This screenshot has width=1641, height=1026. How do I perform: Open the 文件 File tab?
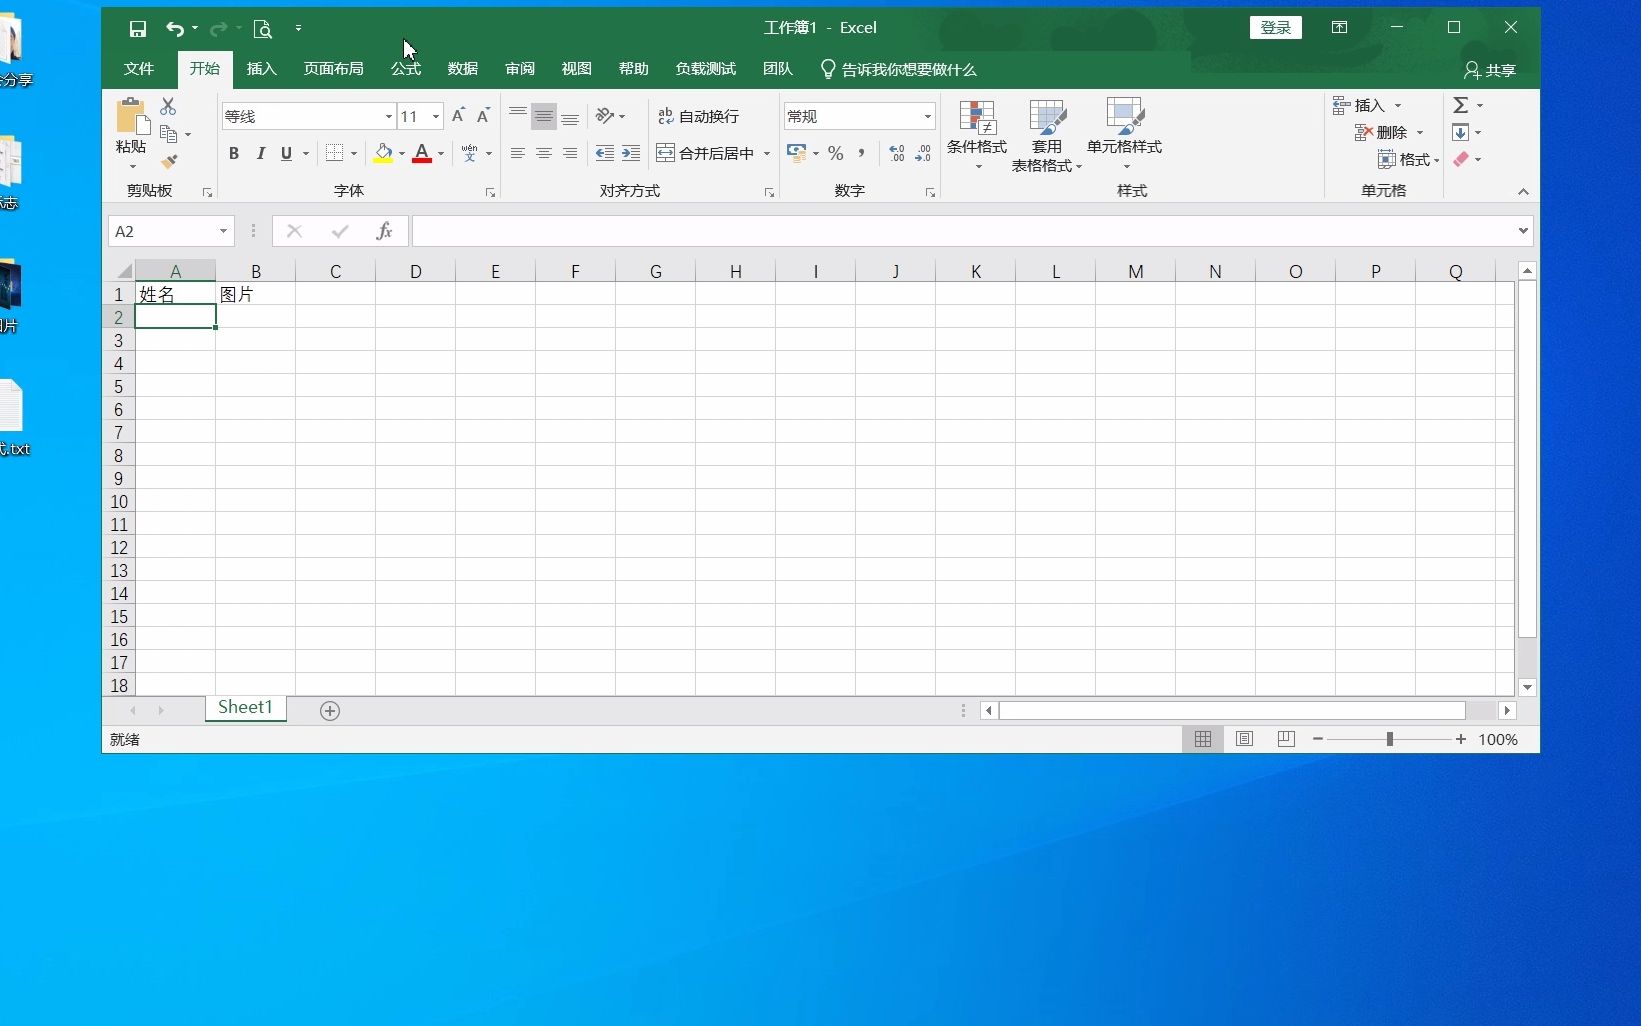click(139, 69)
